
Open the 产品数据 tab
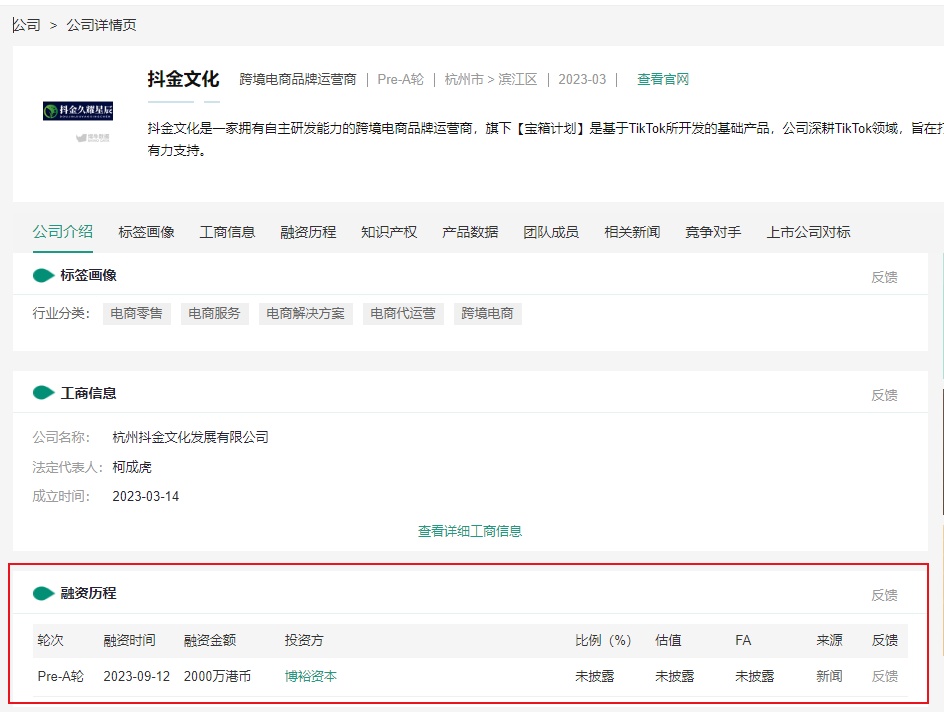470,232
